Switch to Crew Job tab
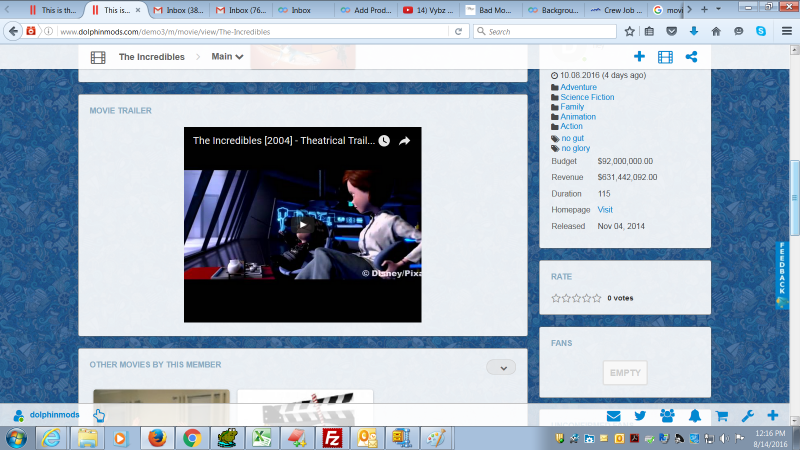 [614, 10]
